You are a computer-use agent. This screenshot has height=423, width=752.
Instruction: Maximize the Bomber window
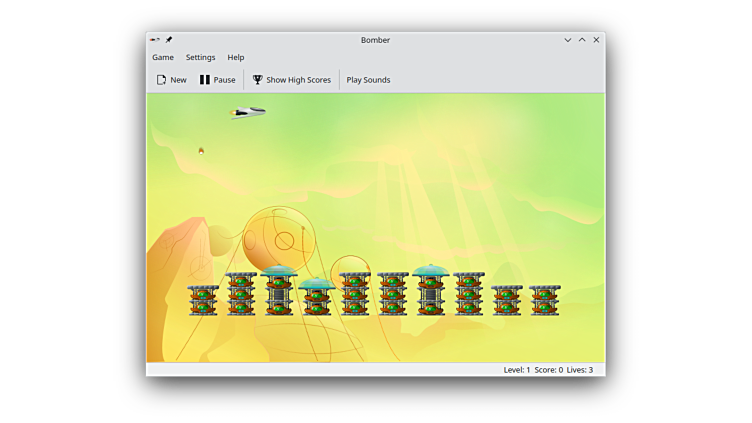pos(582,40)
